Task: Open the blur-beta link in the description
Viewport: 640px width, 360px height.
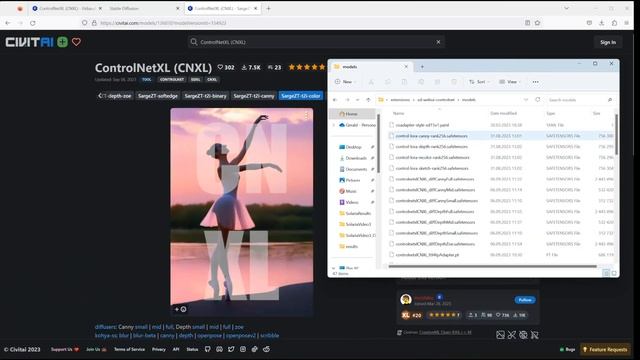Action: click(x=144, y=336)
